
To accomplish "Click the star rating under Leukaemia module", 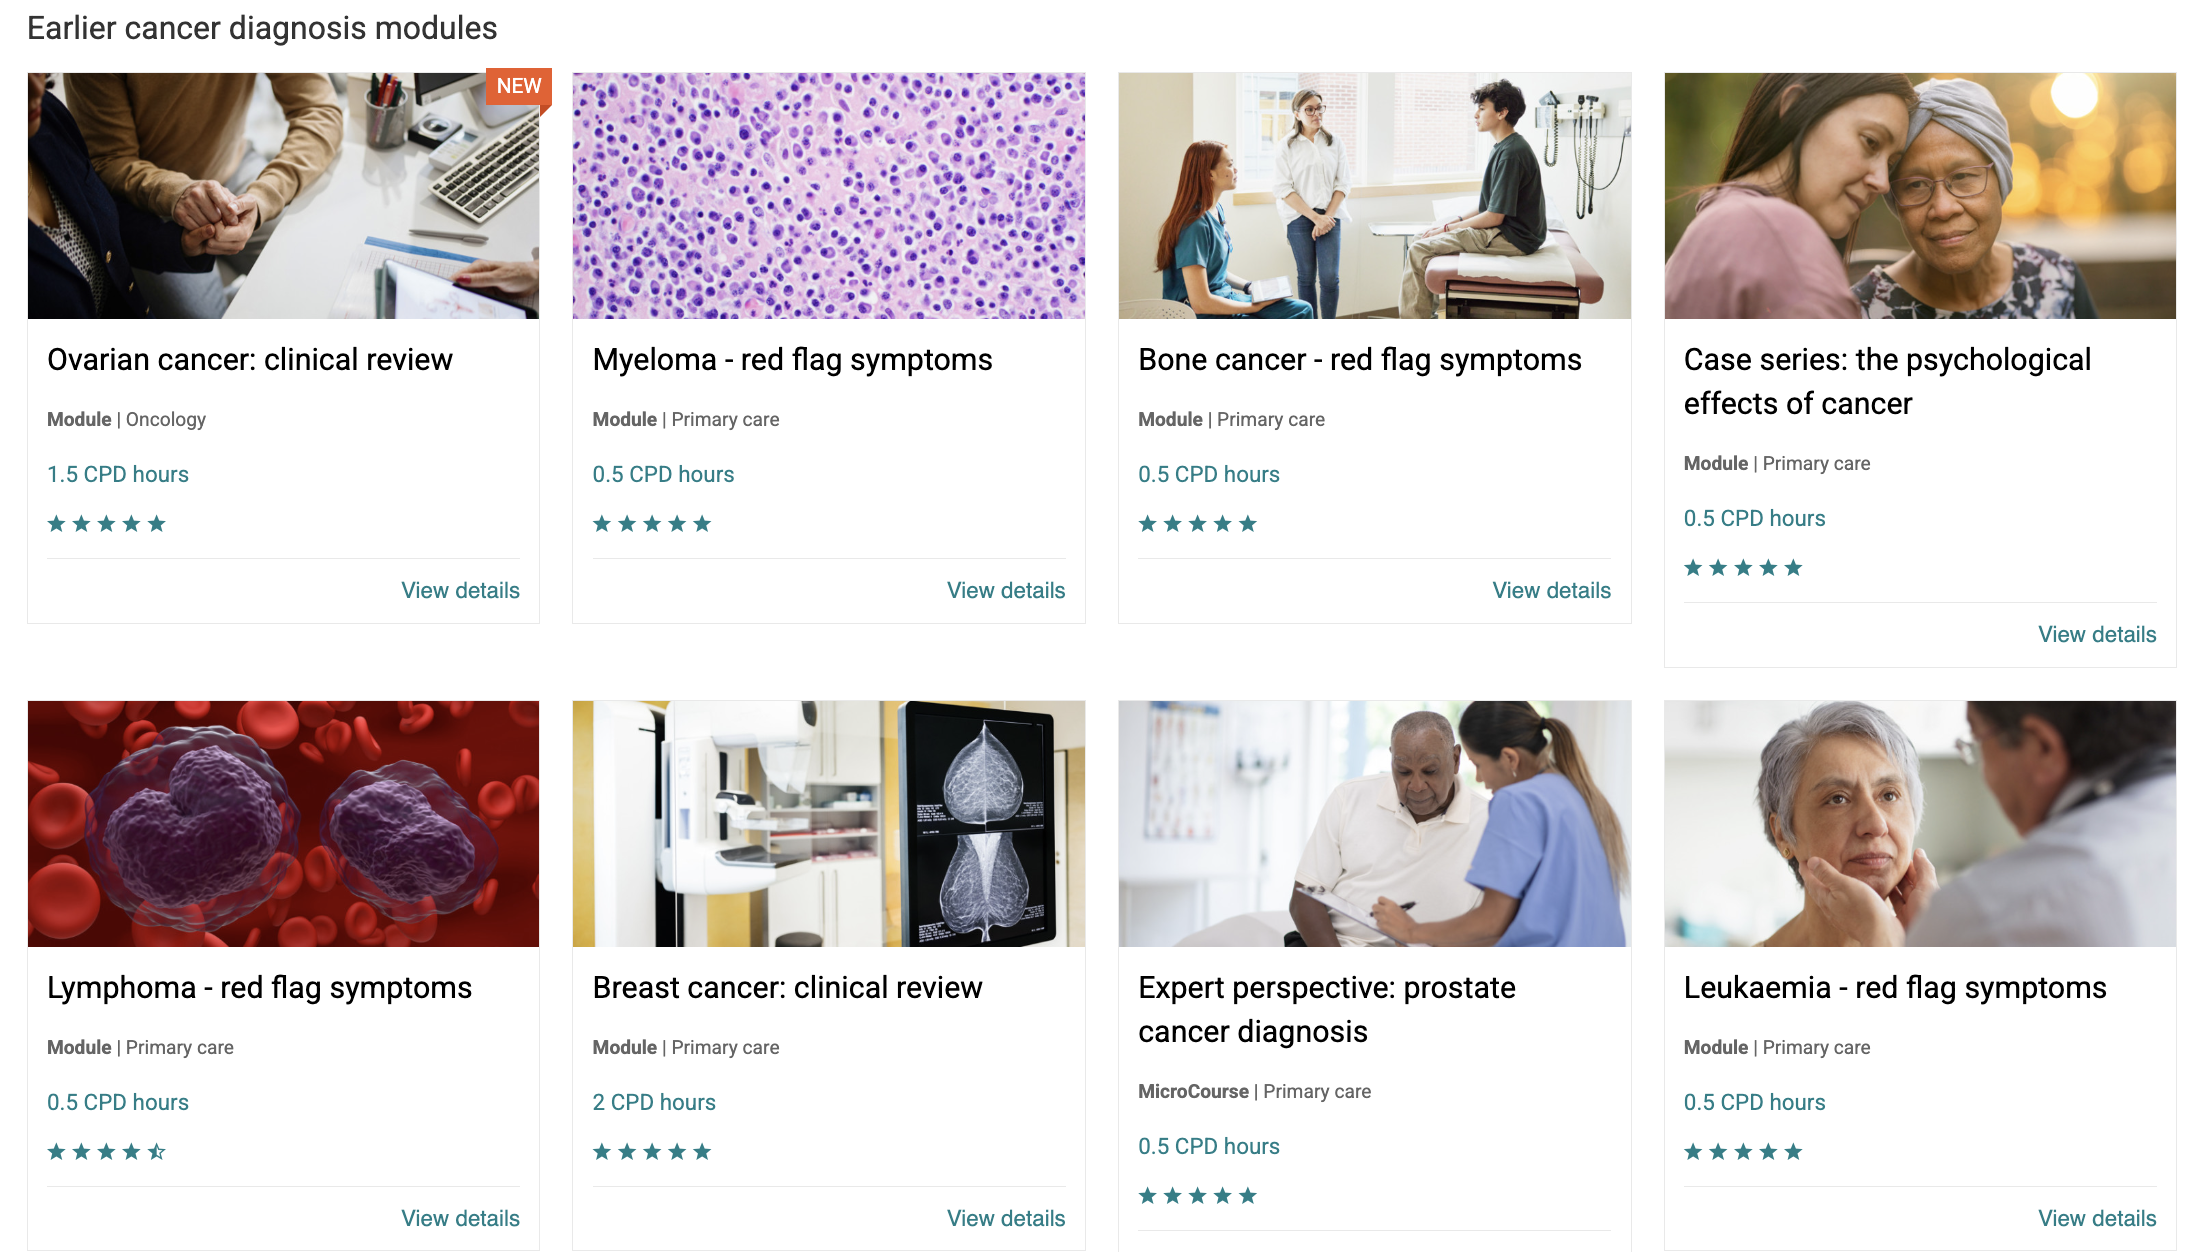I will (x=1743, y=1152).
